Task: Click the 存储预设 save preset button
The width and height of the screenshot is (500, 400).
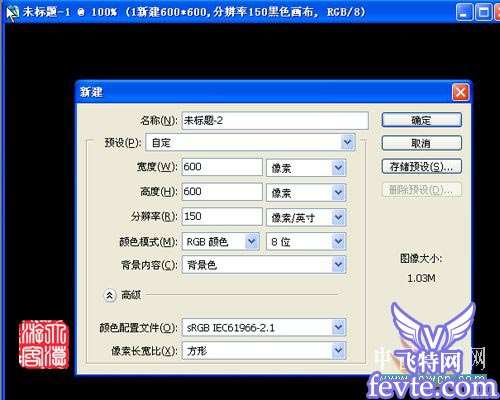Action: [x=422, y=166]
